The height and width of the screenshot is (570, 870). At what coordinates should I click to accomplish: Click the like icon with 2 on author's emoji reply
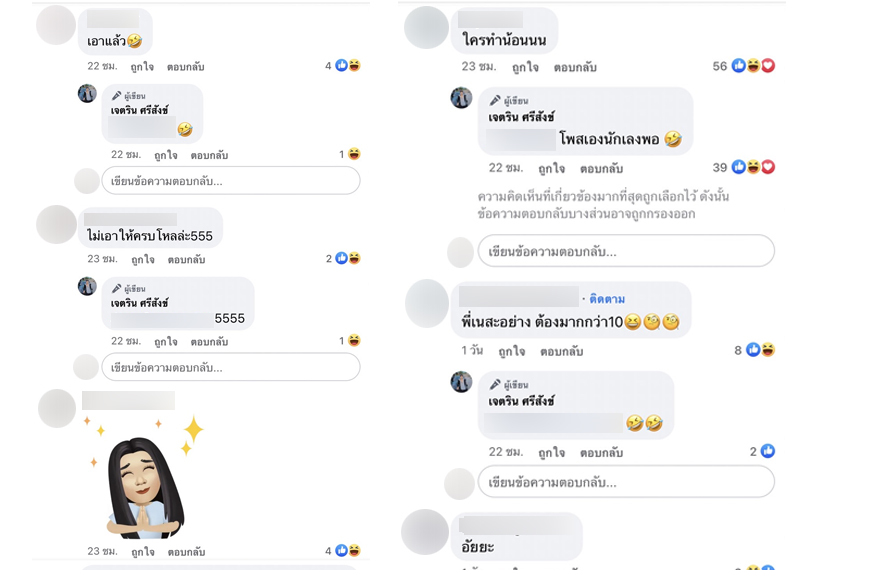[762, 451]
